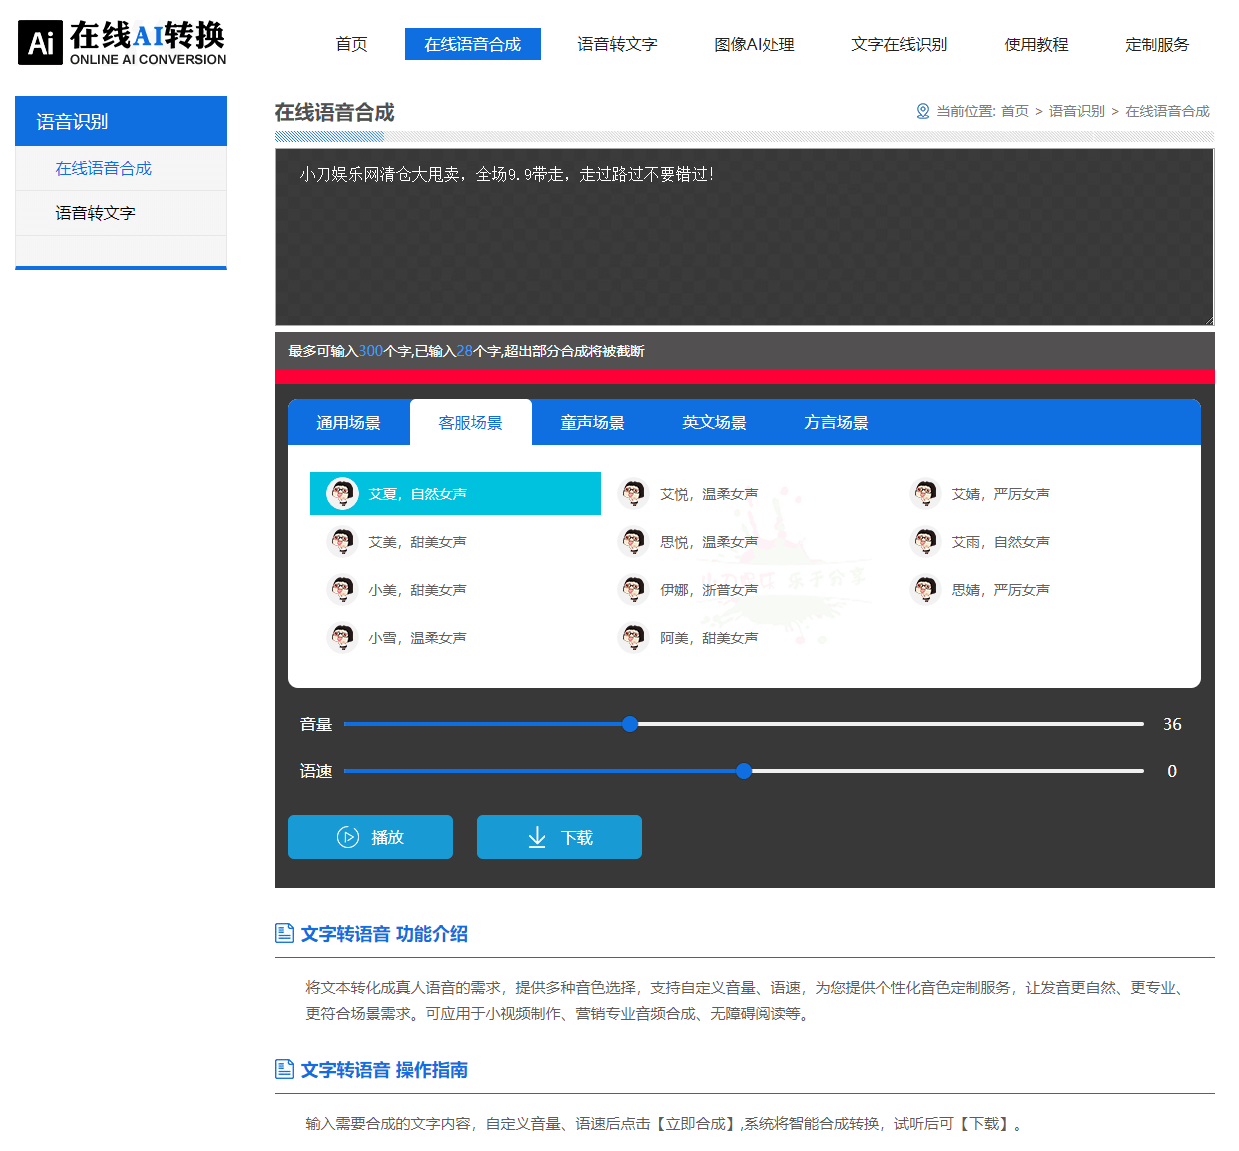This screenshot has height=1151, width=1239.
Task: Click the location pin icon in breadcrumb
Action: [923, 111]
